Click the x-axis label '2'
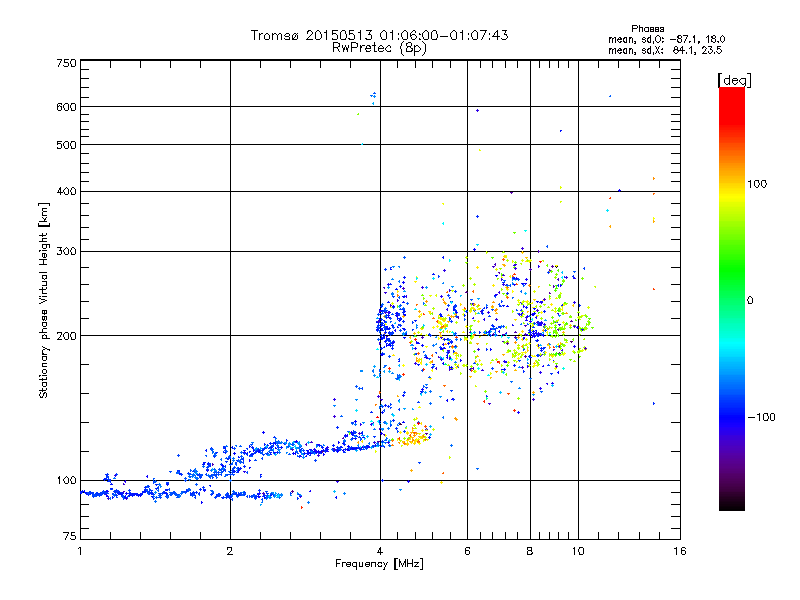This screenshot has height=600, width=800. [230, 551]
